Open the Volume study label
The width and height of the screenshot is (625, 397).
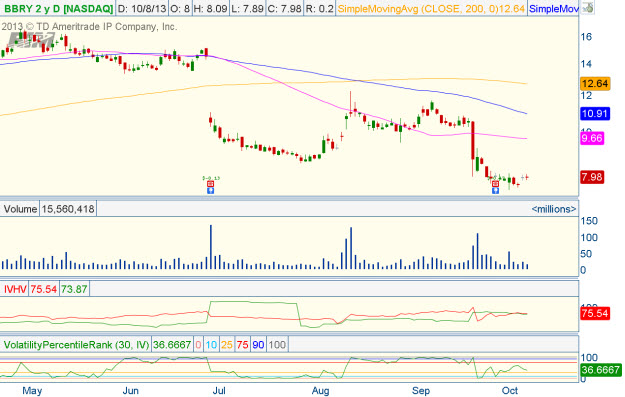20,209
